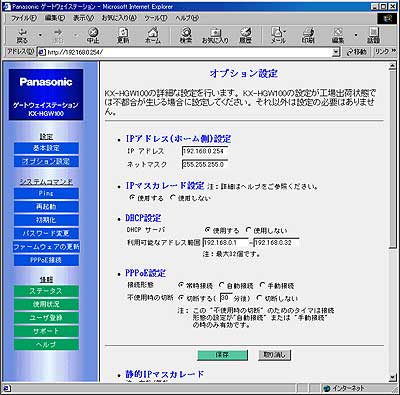Viewport: 400px width, 395px height.
Task: Open the Back button history dropdown arrow
Action: click(x=40, y=35)
